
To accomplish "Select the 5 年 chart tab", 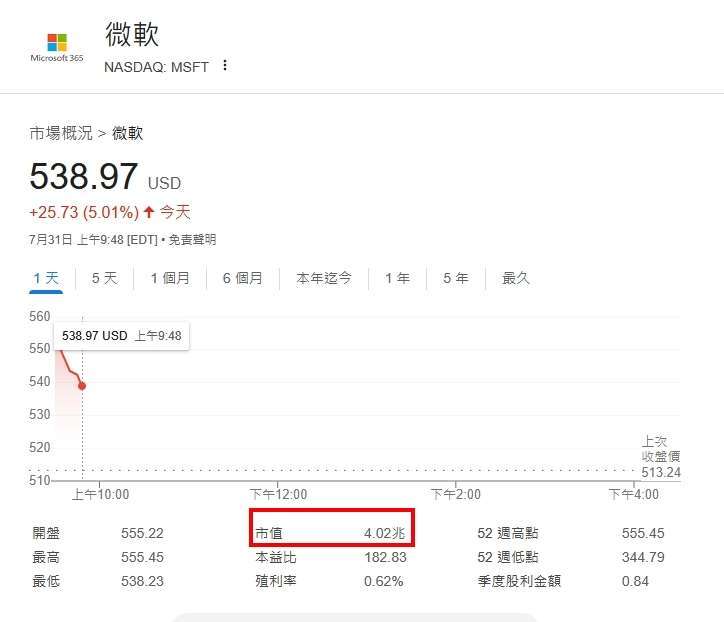I will 455,278.
